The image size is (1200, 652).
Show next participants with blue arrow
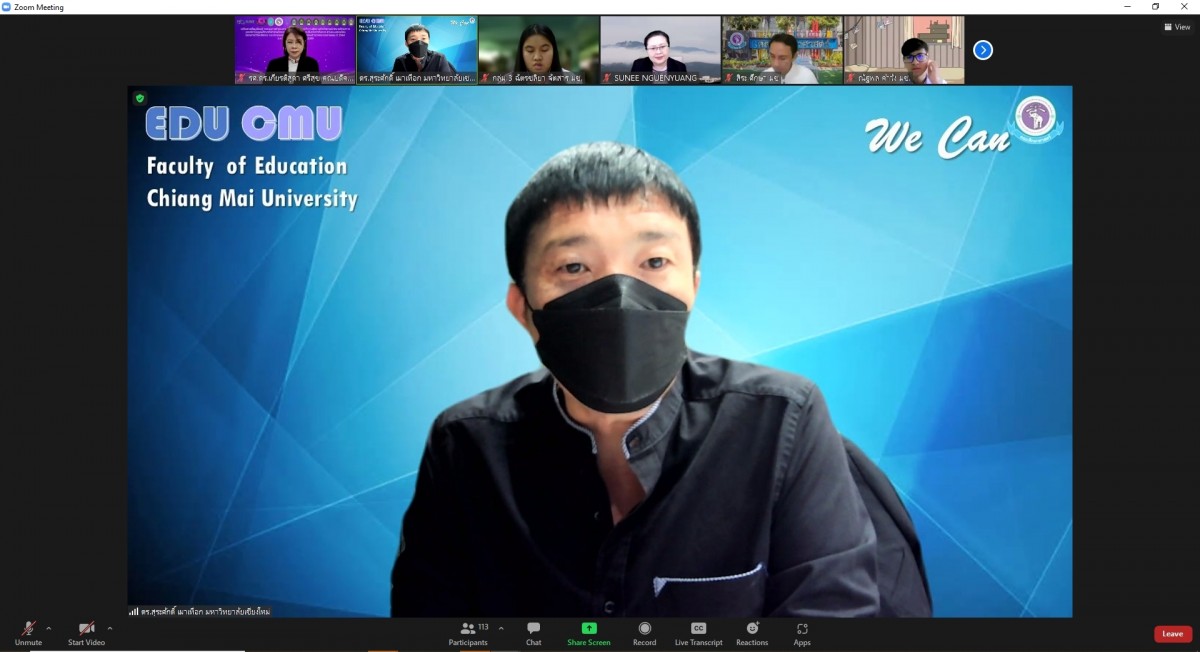983,50
